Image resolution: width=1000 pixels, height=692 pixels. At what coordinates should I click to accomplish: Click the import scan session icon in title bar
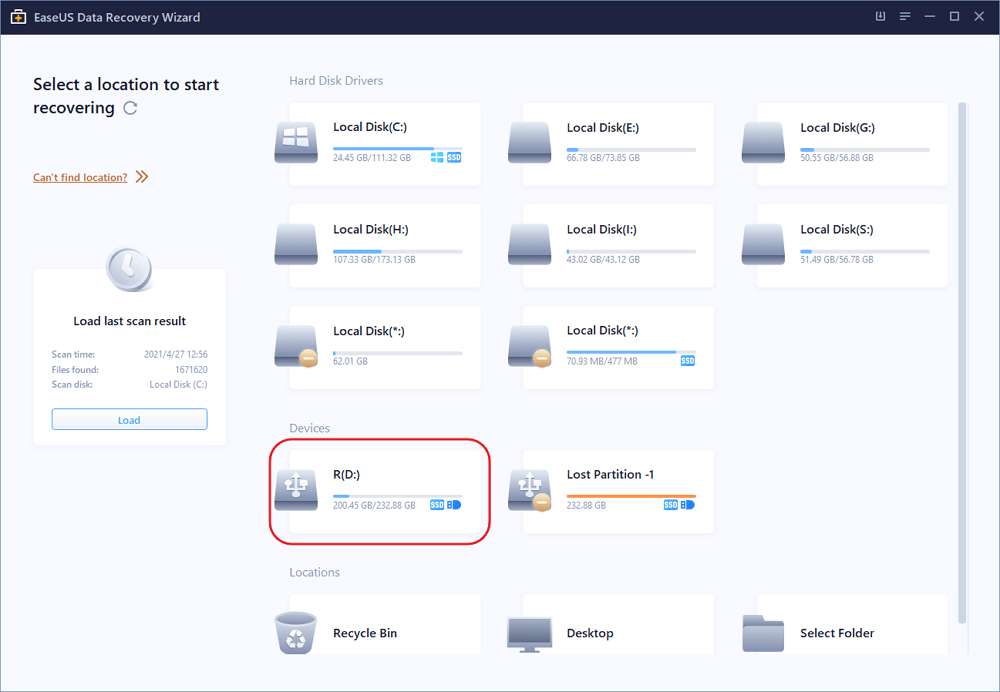(881, 17)
